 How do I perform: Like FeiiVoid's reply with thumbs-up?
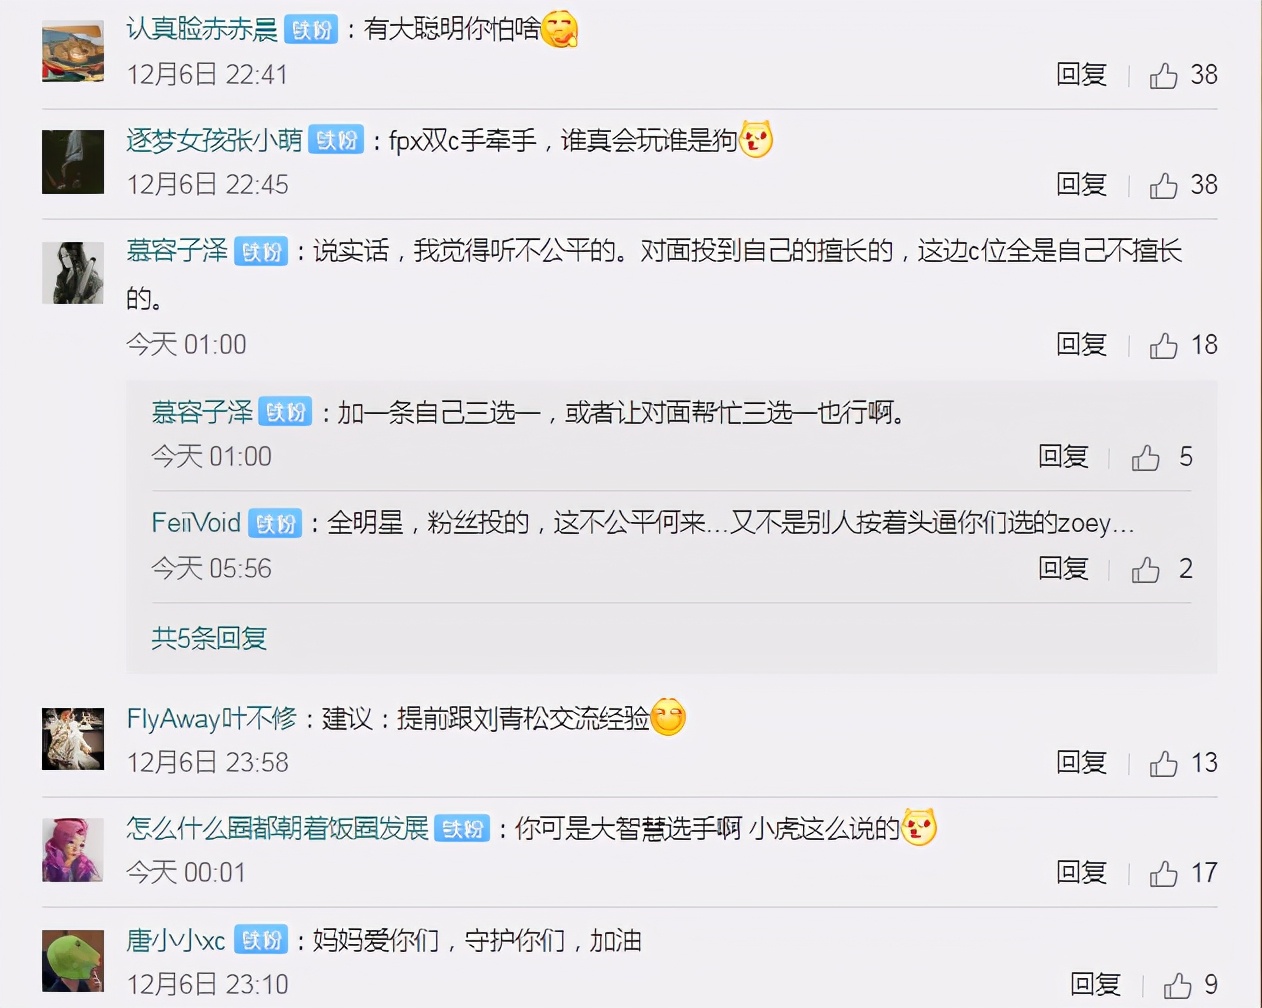[x=1145, y=569]
